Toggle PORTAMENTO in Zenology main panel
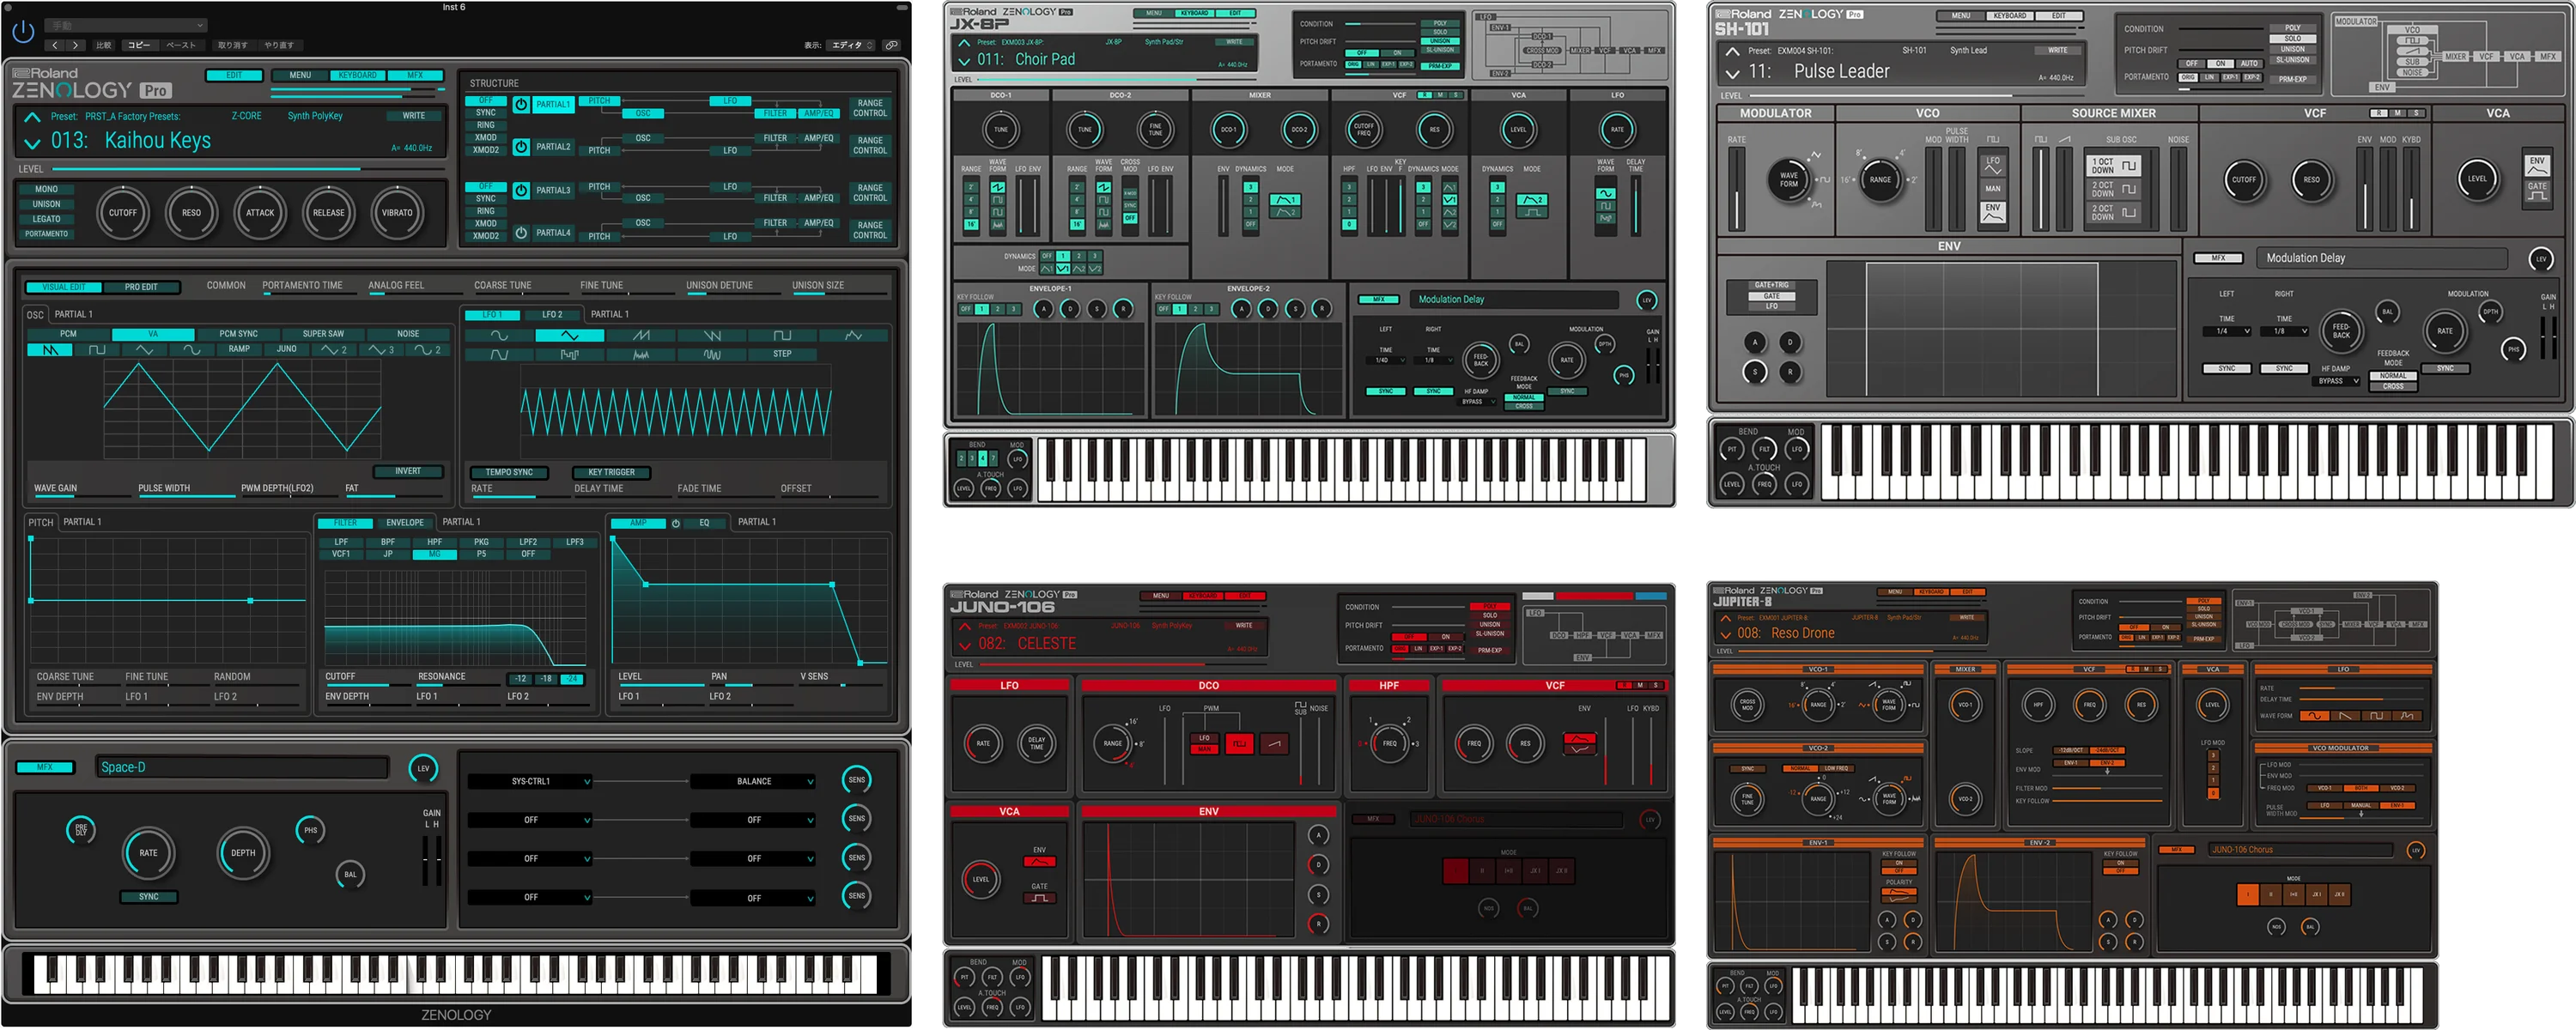The width and height of the screenshot is (2576, 1030). [46, 234]
